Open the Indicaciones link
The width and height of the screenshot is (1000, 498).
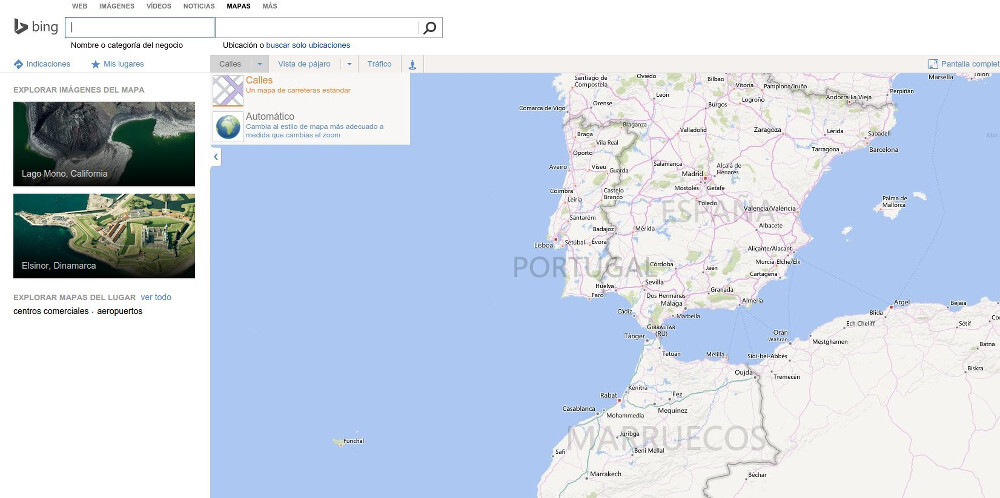tap(48, 64)
